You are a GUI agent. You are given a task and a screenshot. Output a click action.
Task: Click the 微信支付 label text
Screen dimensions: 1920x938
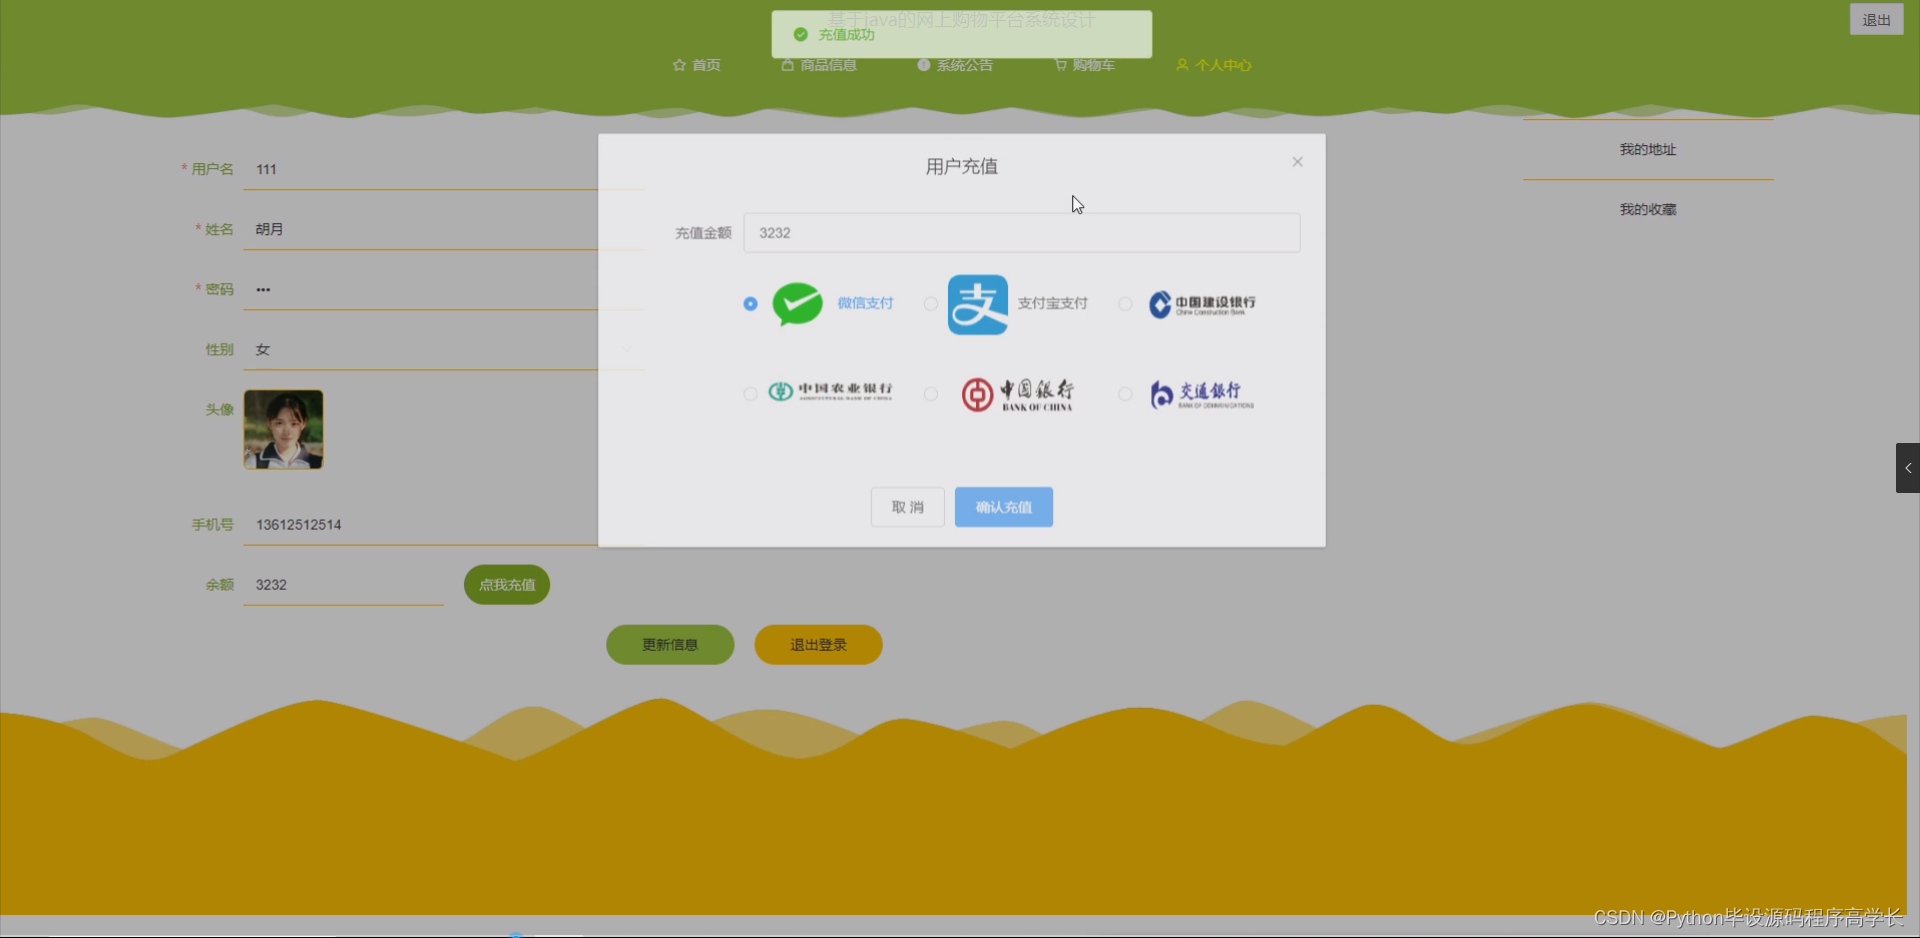click(x=865, y=303)
